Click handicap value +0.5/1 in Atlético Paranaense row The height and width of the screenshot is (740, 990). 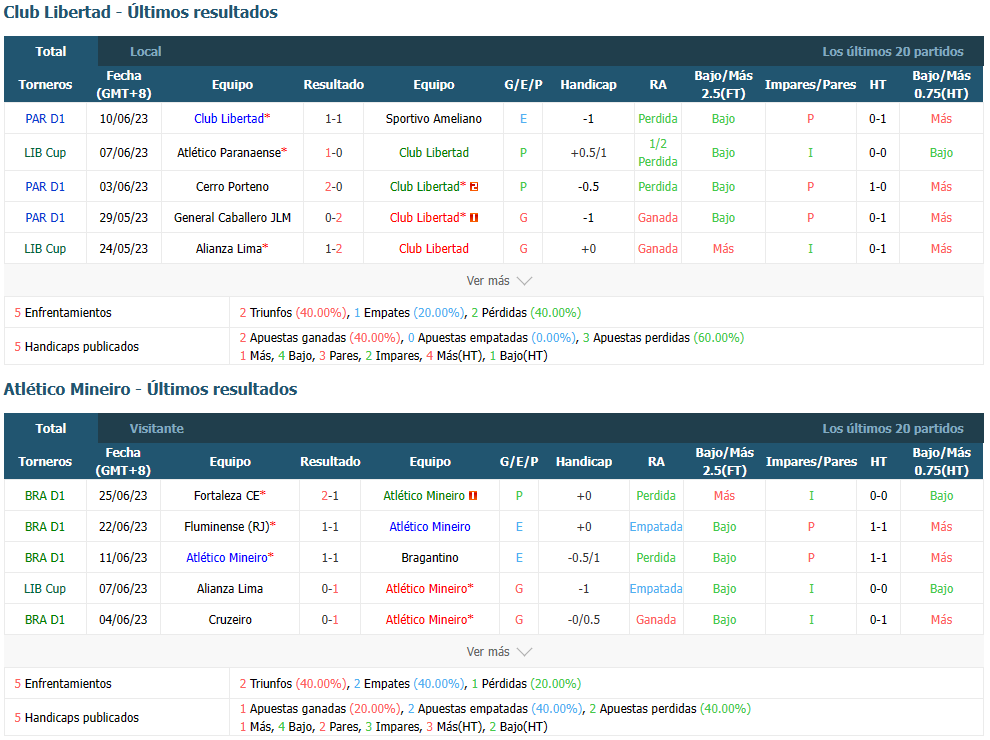[588, 153]
